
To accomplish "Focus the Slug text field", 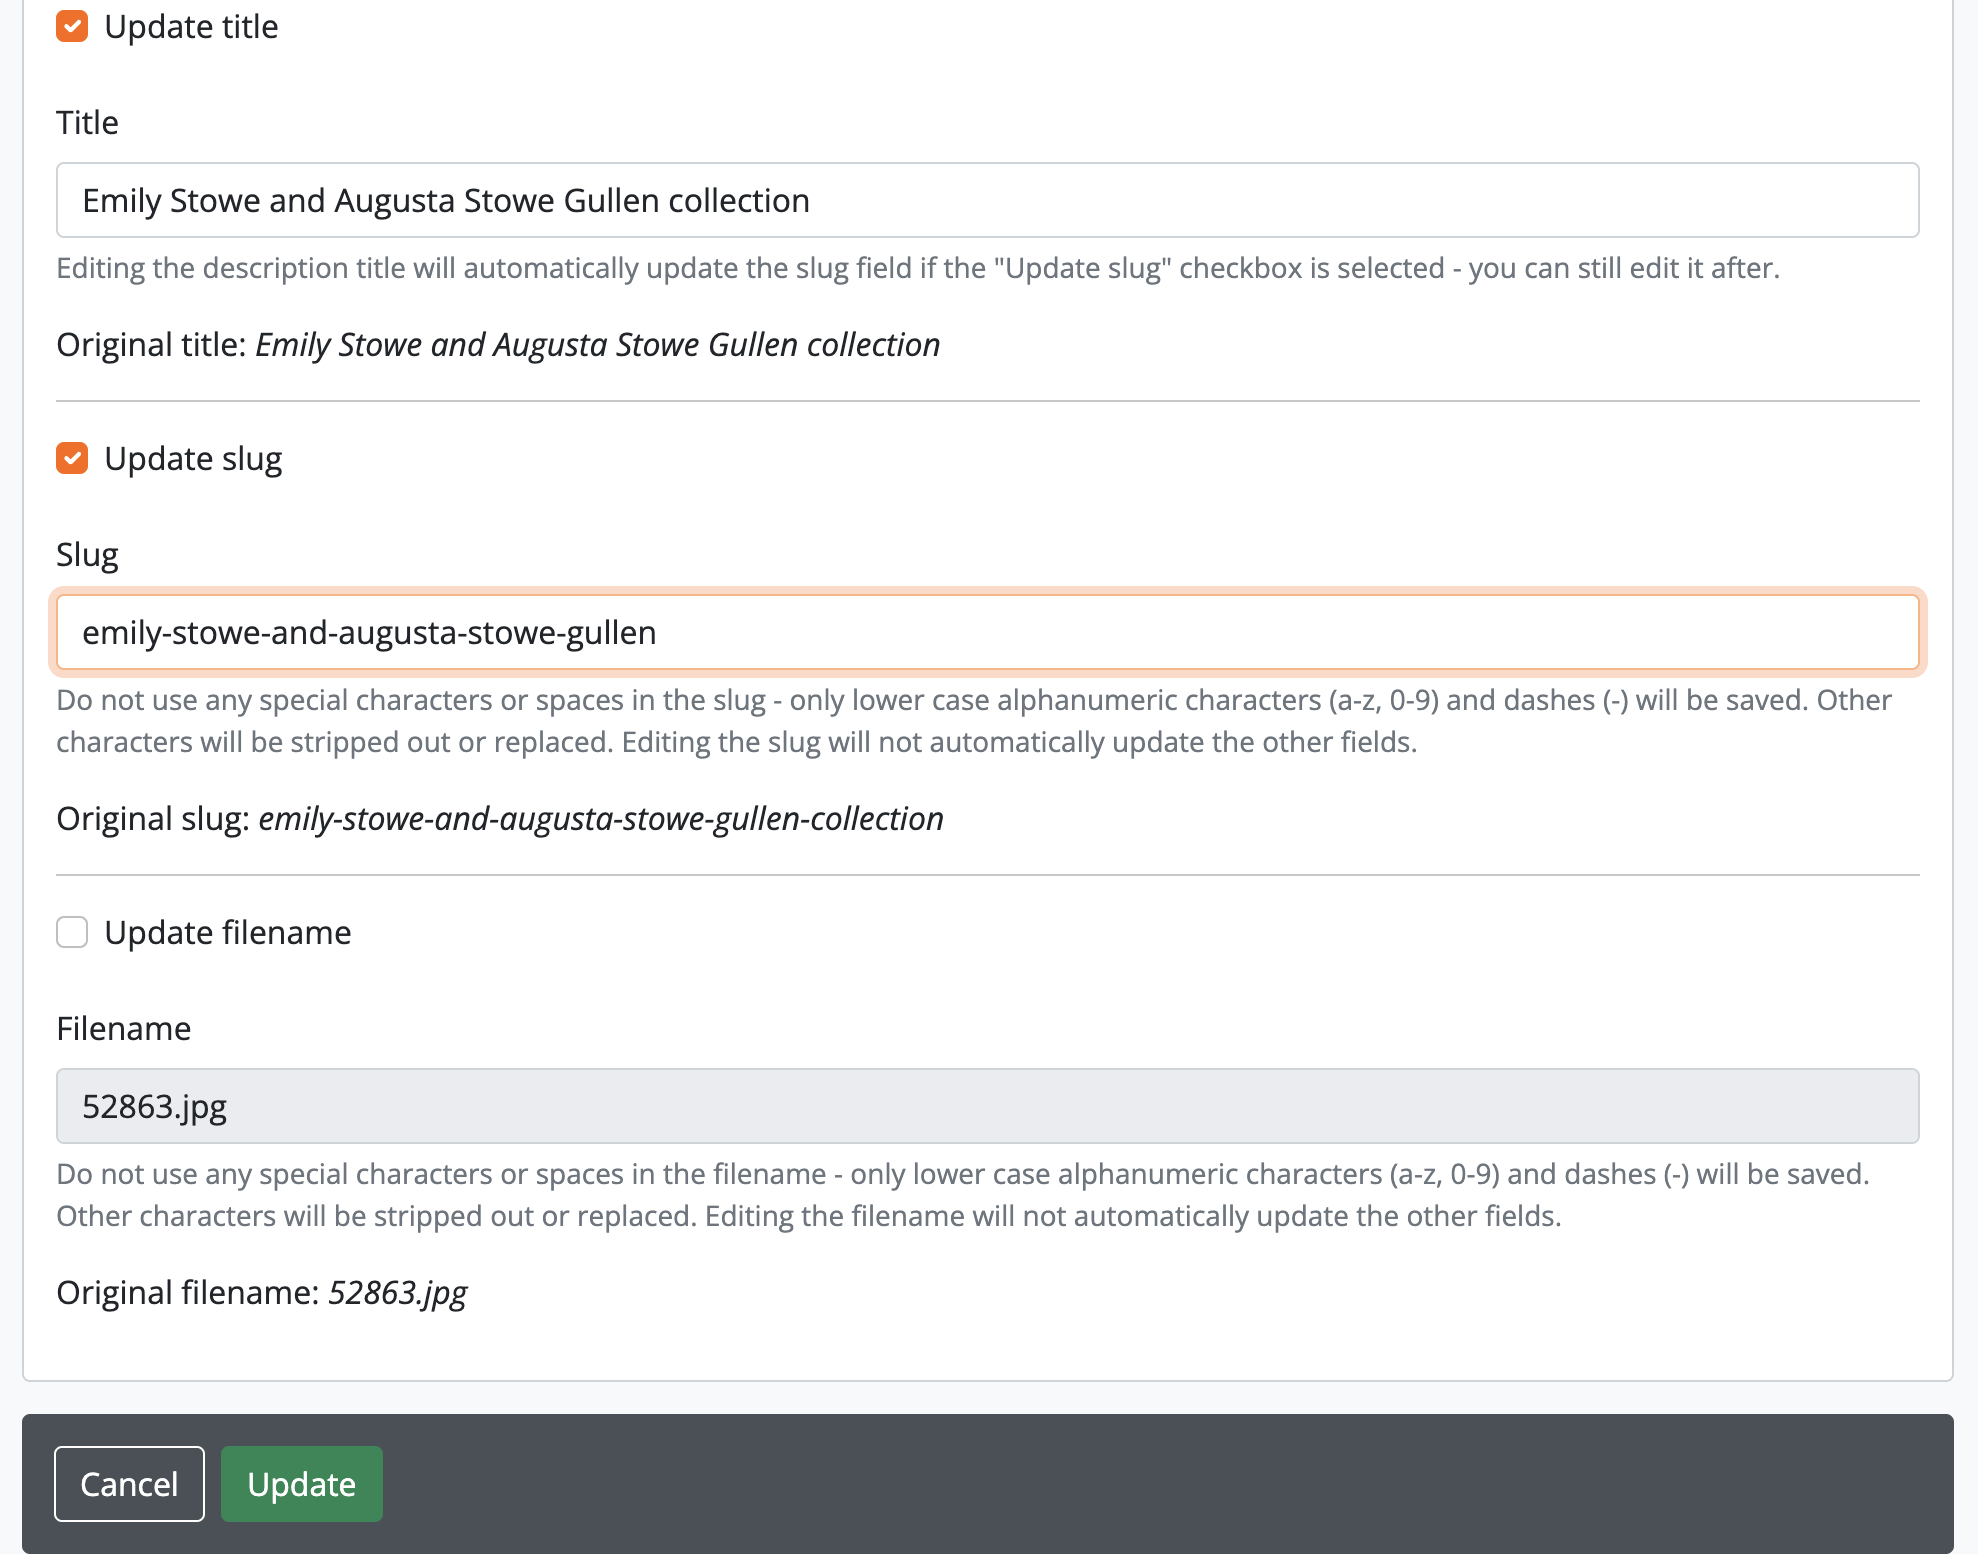I will tap(986, 632).
